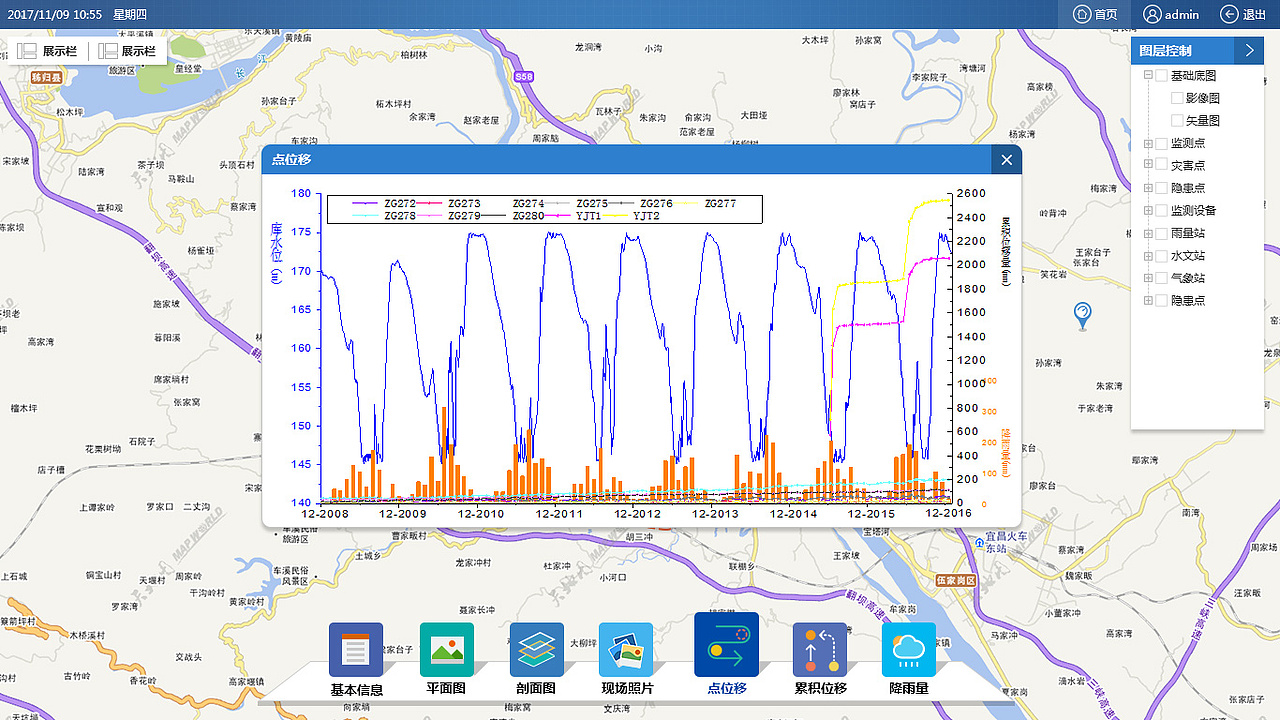Close the 点位移 chart dialog
1280x720 pixels.
point(1007,160)
